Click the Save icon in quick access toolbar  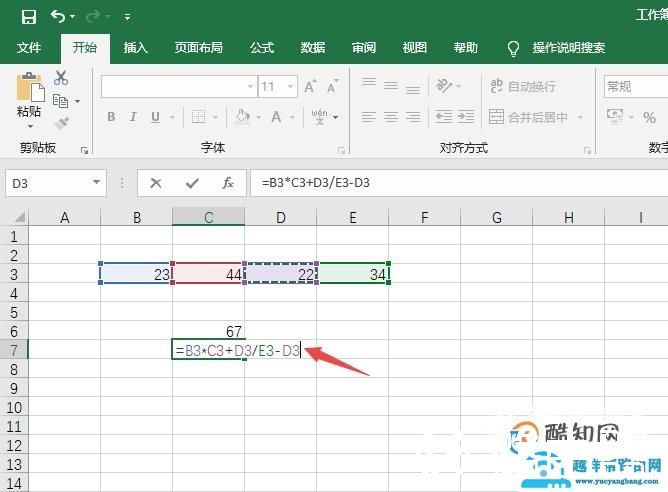tap(29, 17)
